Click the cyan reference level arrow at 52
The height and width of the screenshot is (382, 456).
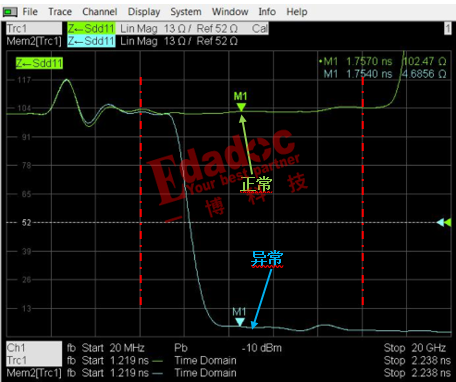[x=440, y=222]
